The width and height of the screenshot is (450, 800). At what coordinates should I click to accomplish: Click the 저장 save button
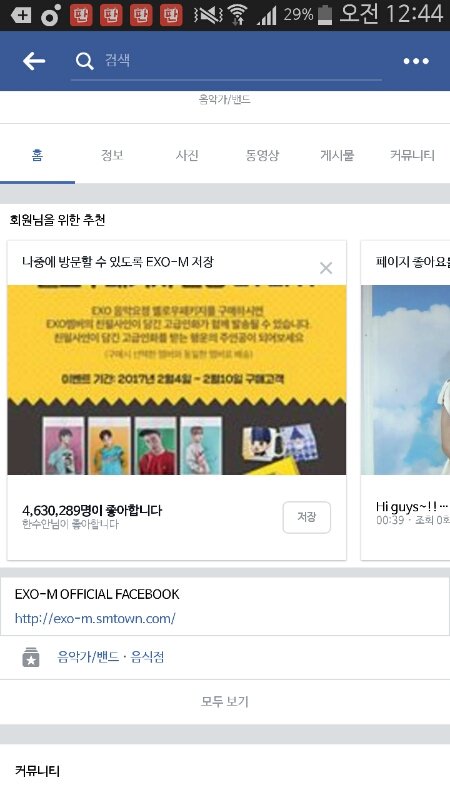click(x=307, y=517)
